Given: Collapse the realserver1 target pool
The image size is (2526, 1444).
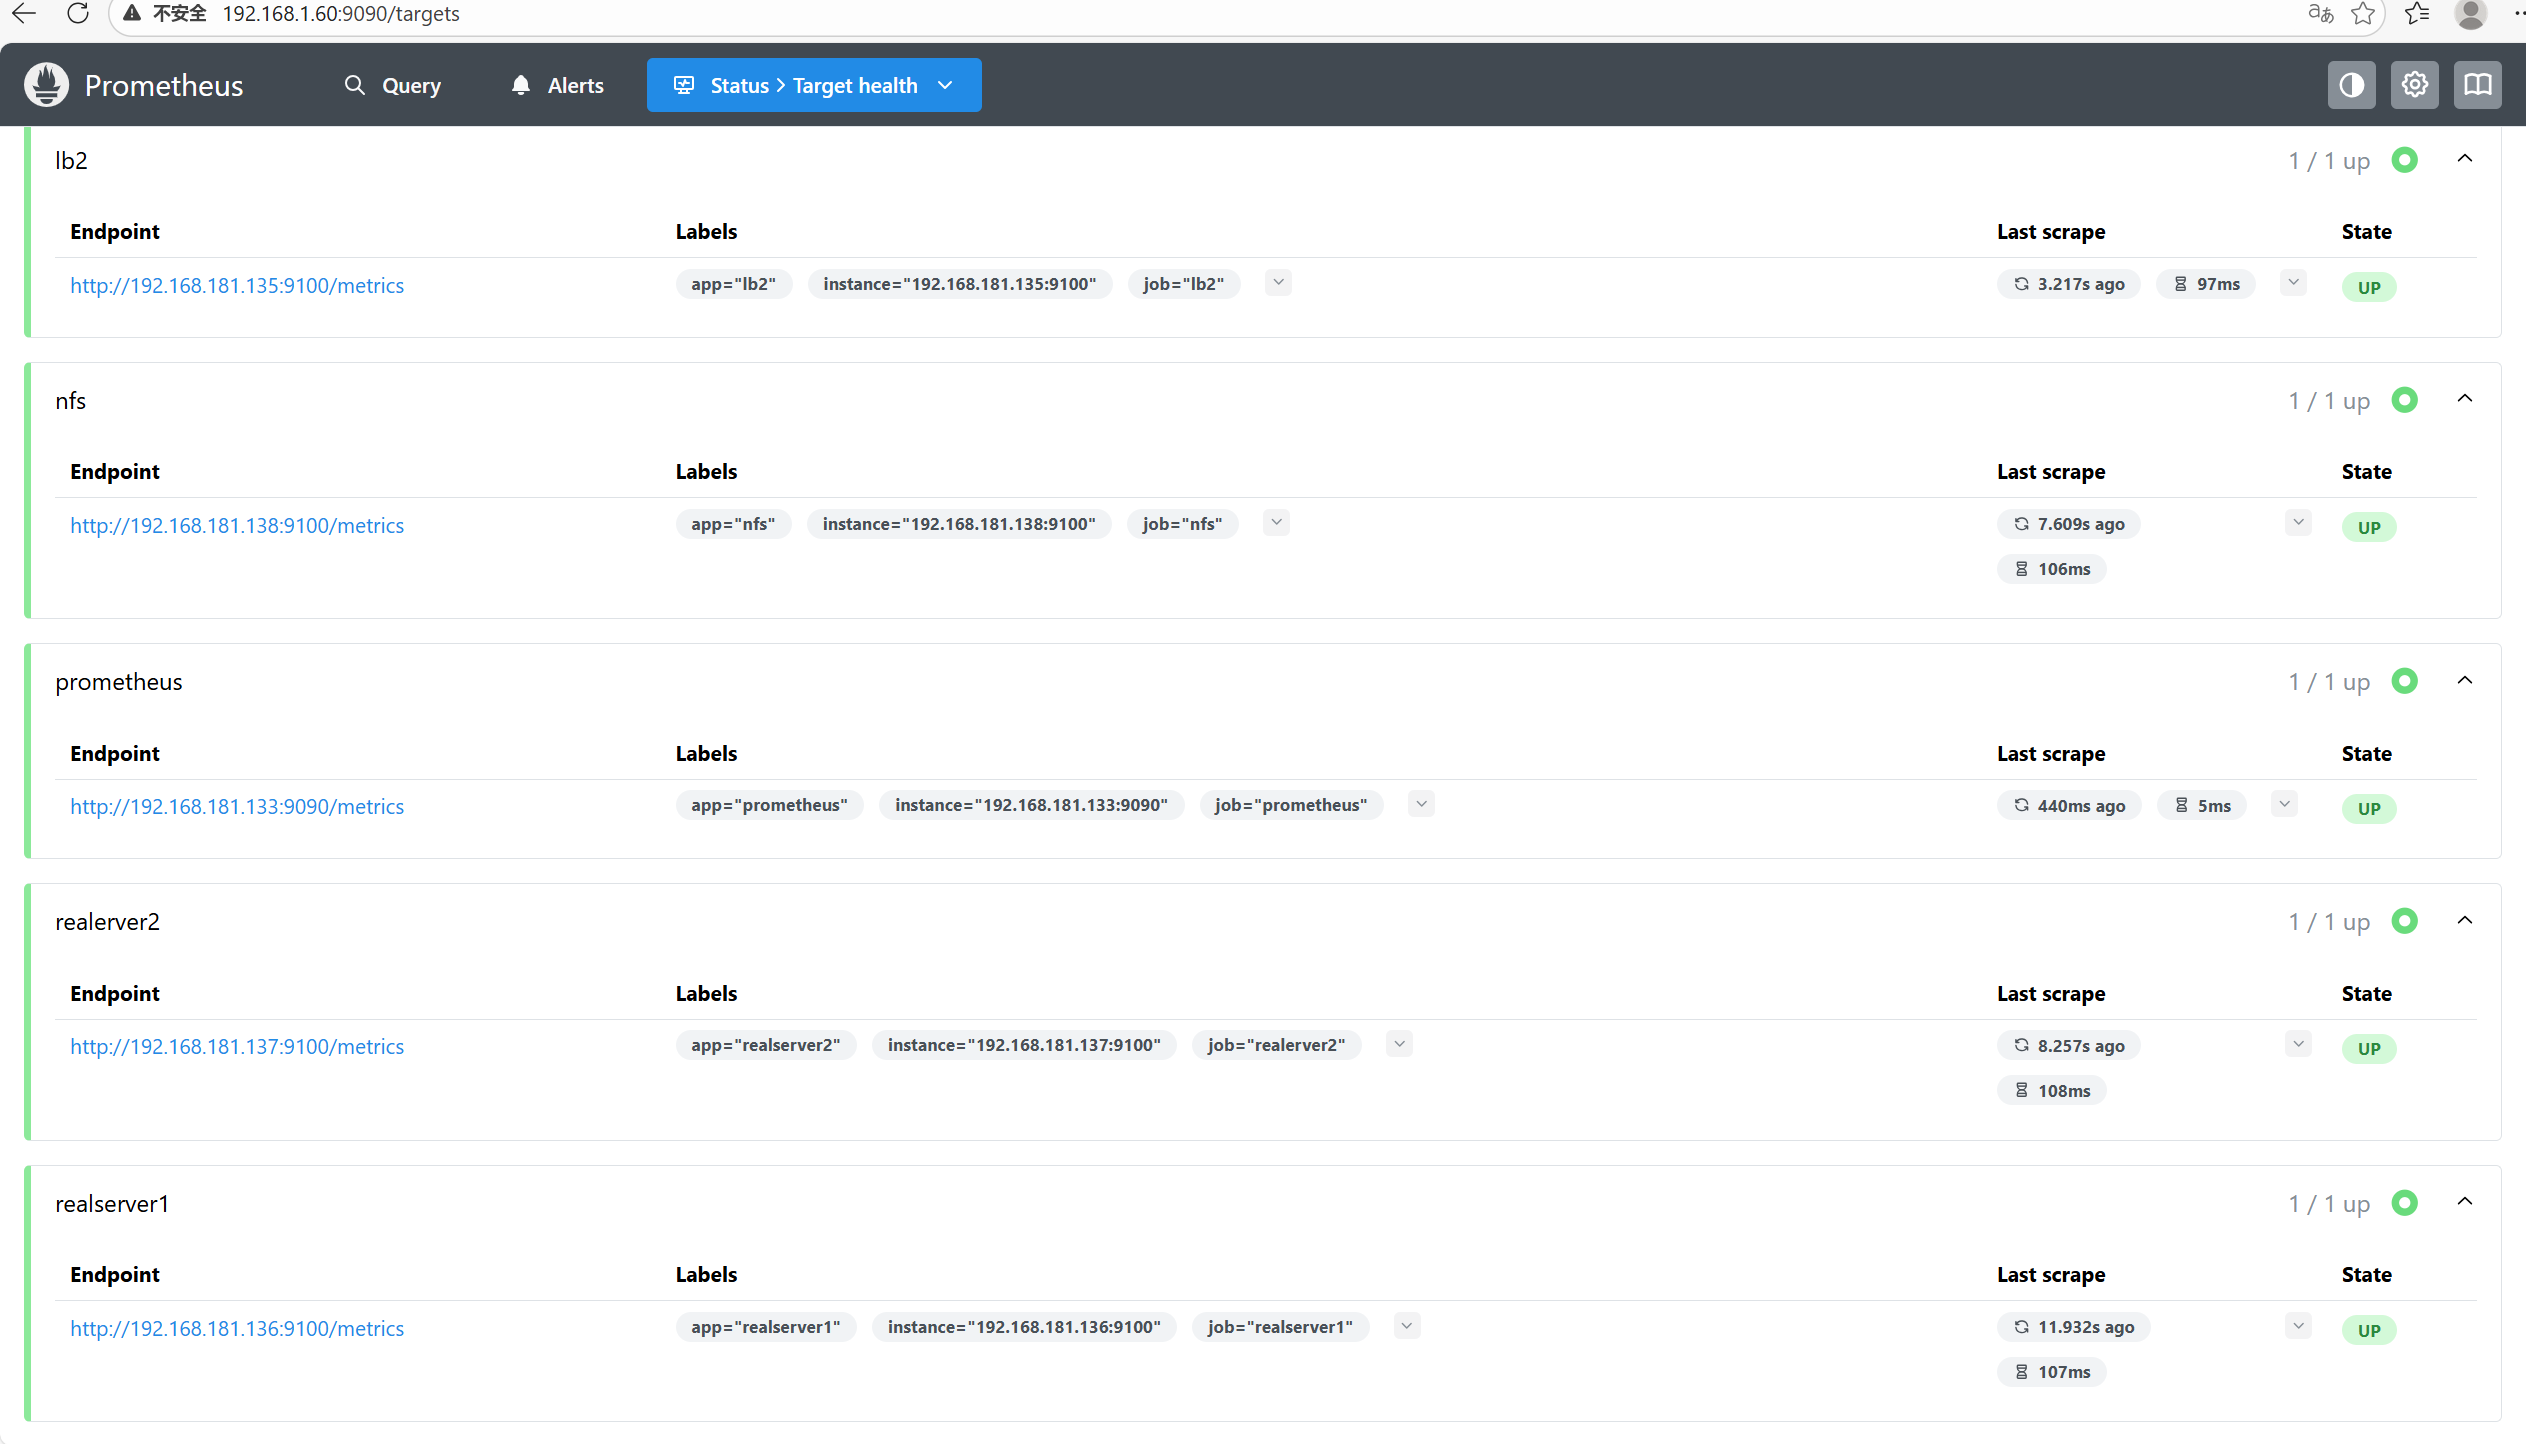Looking at the screenshot, I should (x=2464, y=1202).
